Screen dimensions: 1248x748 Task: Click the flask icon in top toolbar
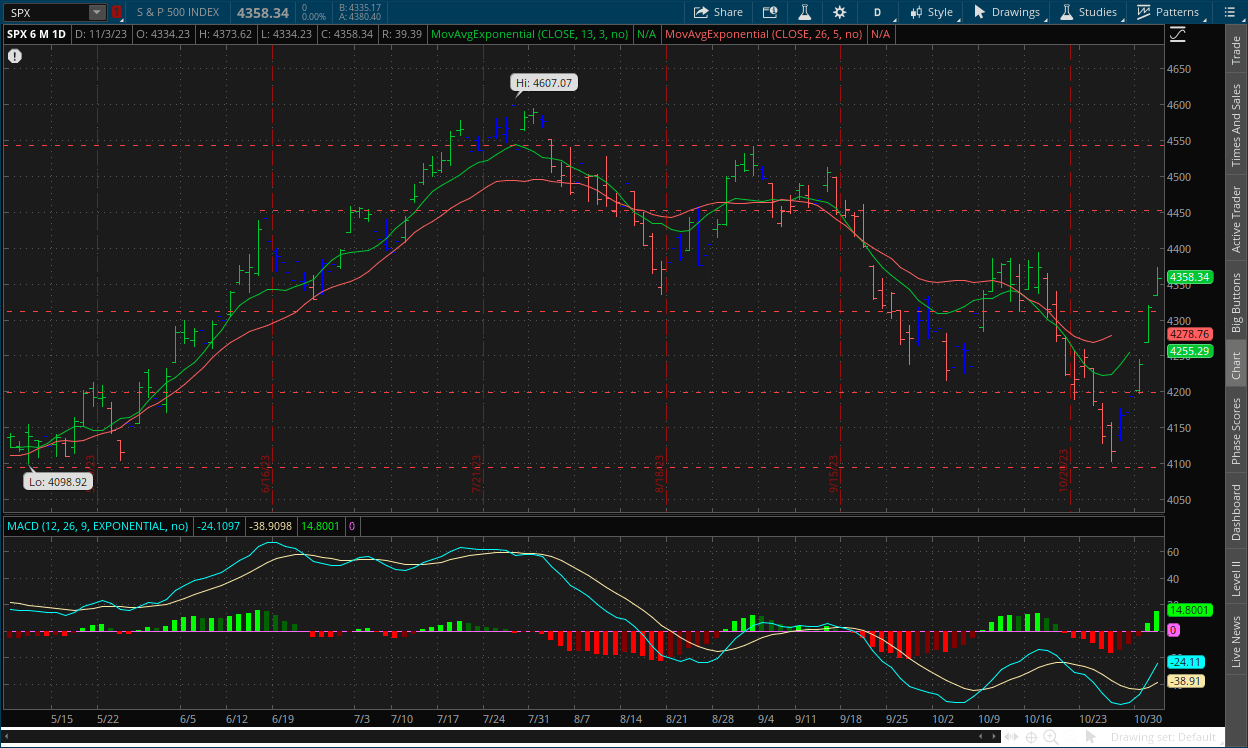tap(803, 12)
